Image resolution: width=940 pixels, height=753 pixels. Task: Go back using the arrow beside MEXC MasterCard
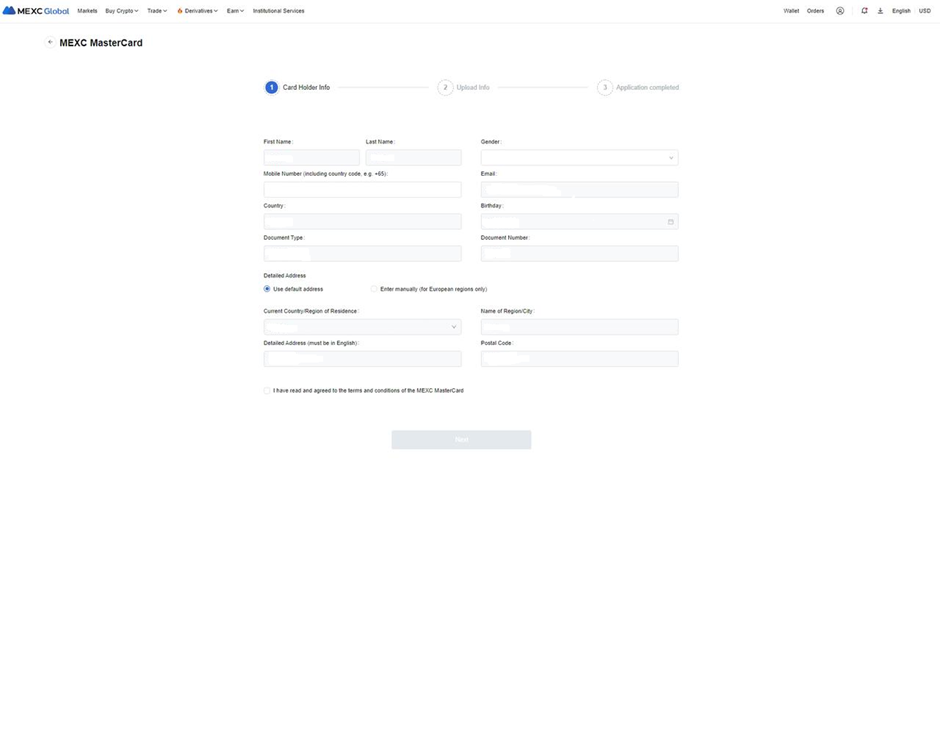click(x=50, y=42)
